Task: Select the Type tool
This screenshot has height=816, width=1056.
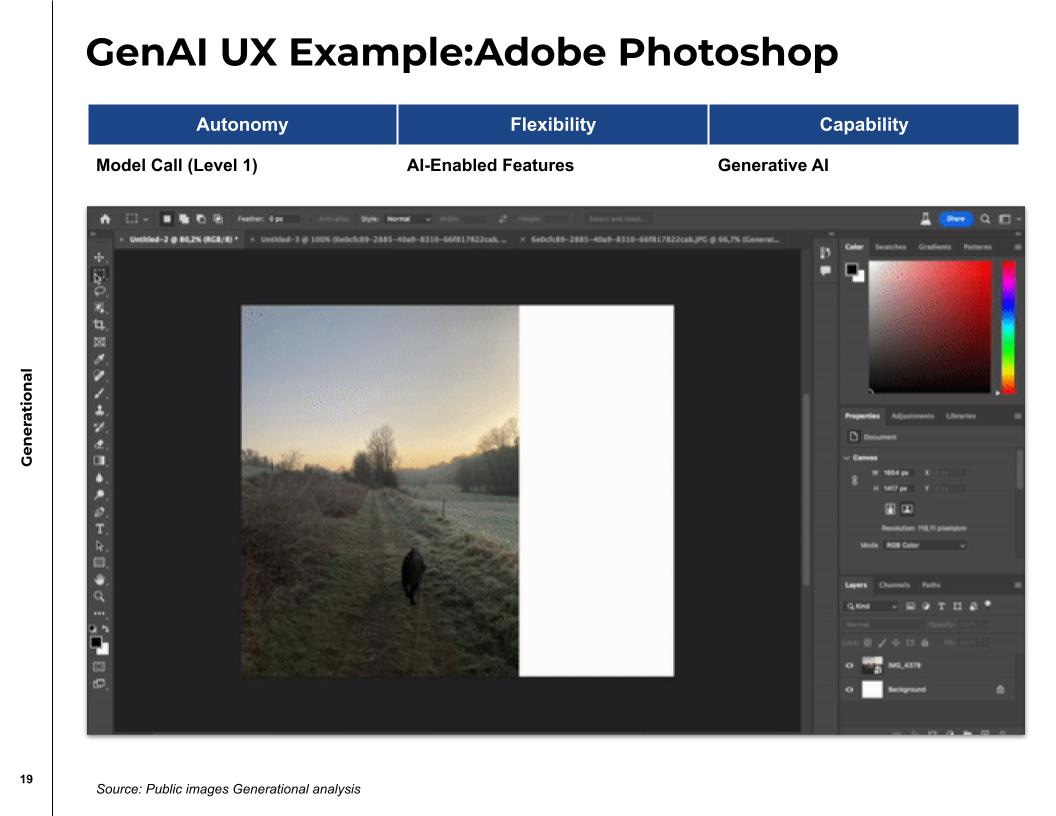Action: pos(99,529)
